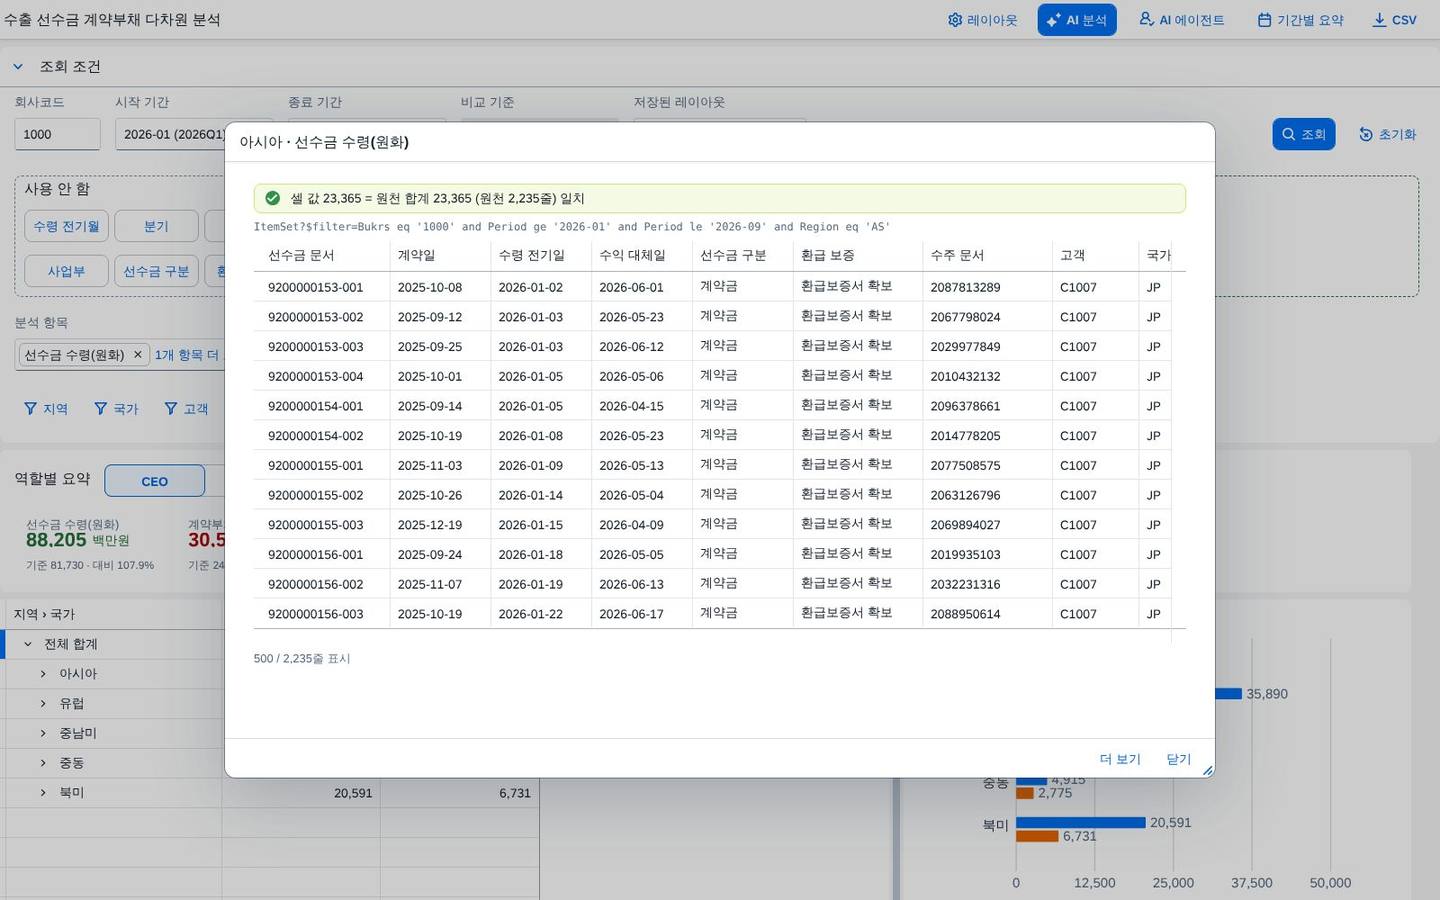Expand the 유럽 region row
The width and height of the screenshot is (1440, 900).
pos(43,704)
